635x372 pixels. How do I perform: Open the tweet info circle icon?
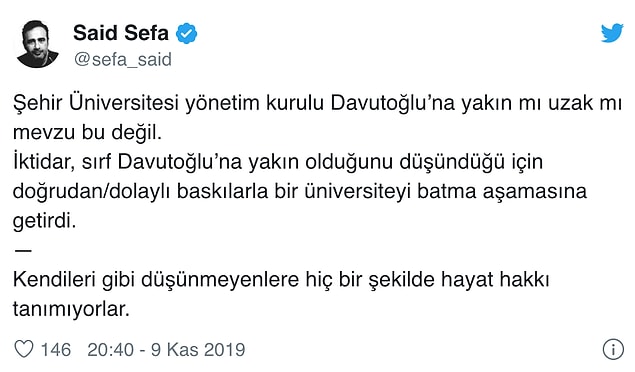613,349
